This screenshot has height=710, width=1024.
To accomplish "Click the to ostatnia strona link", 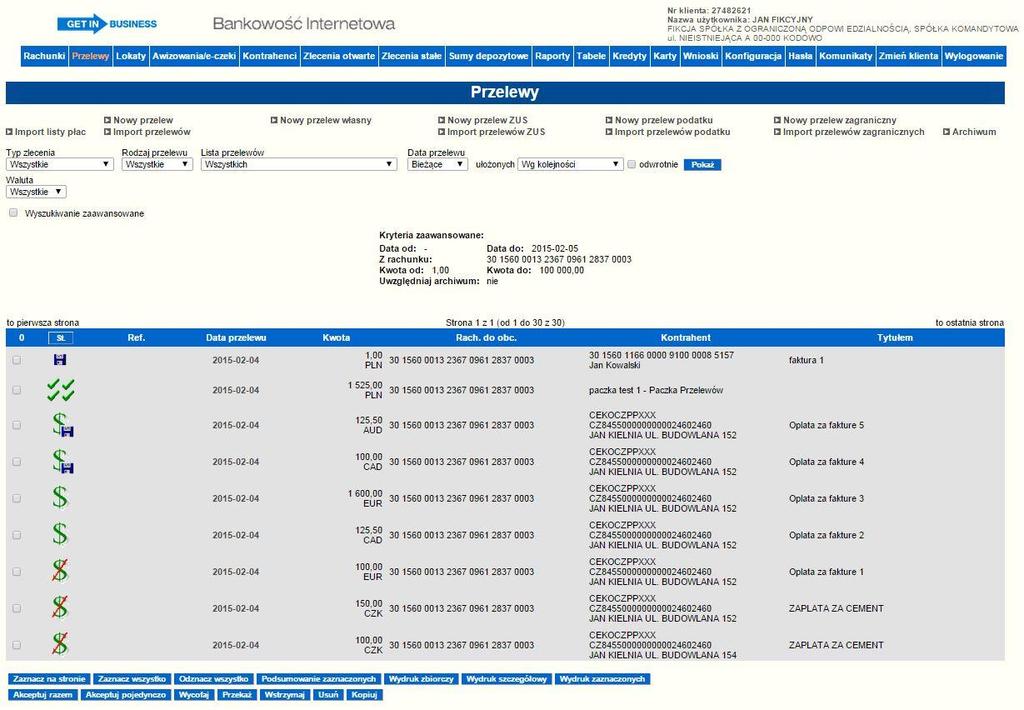I will [x=969, y=323].
